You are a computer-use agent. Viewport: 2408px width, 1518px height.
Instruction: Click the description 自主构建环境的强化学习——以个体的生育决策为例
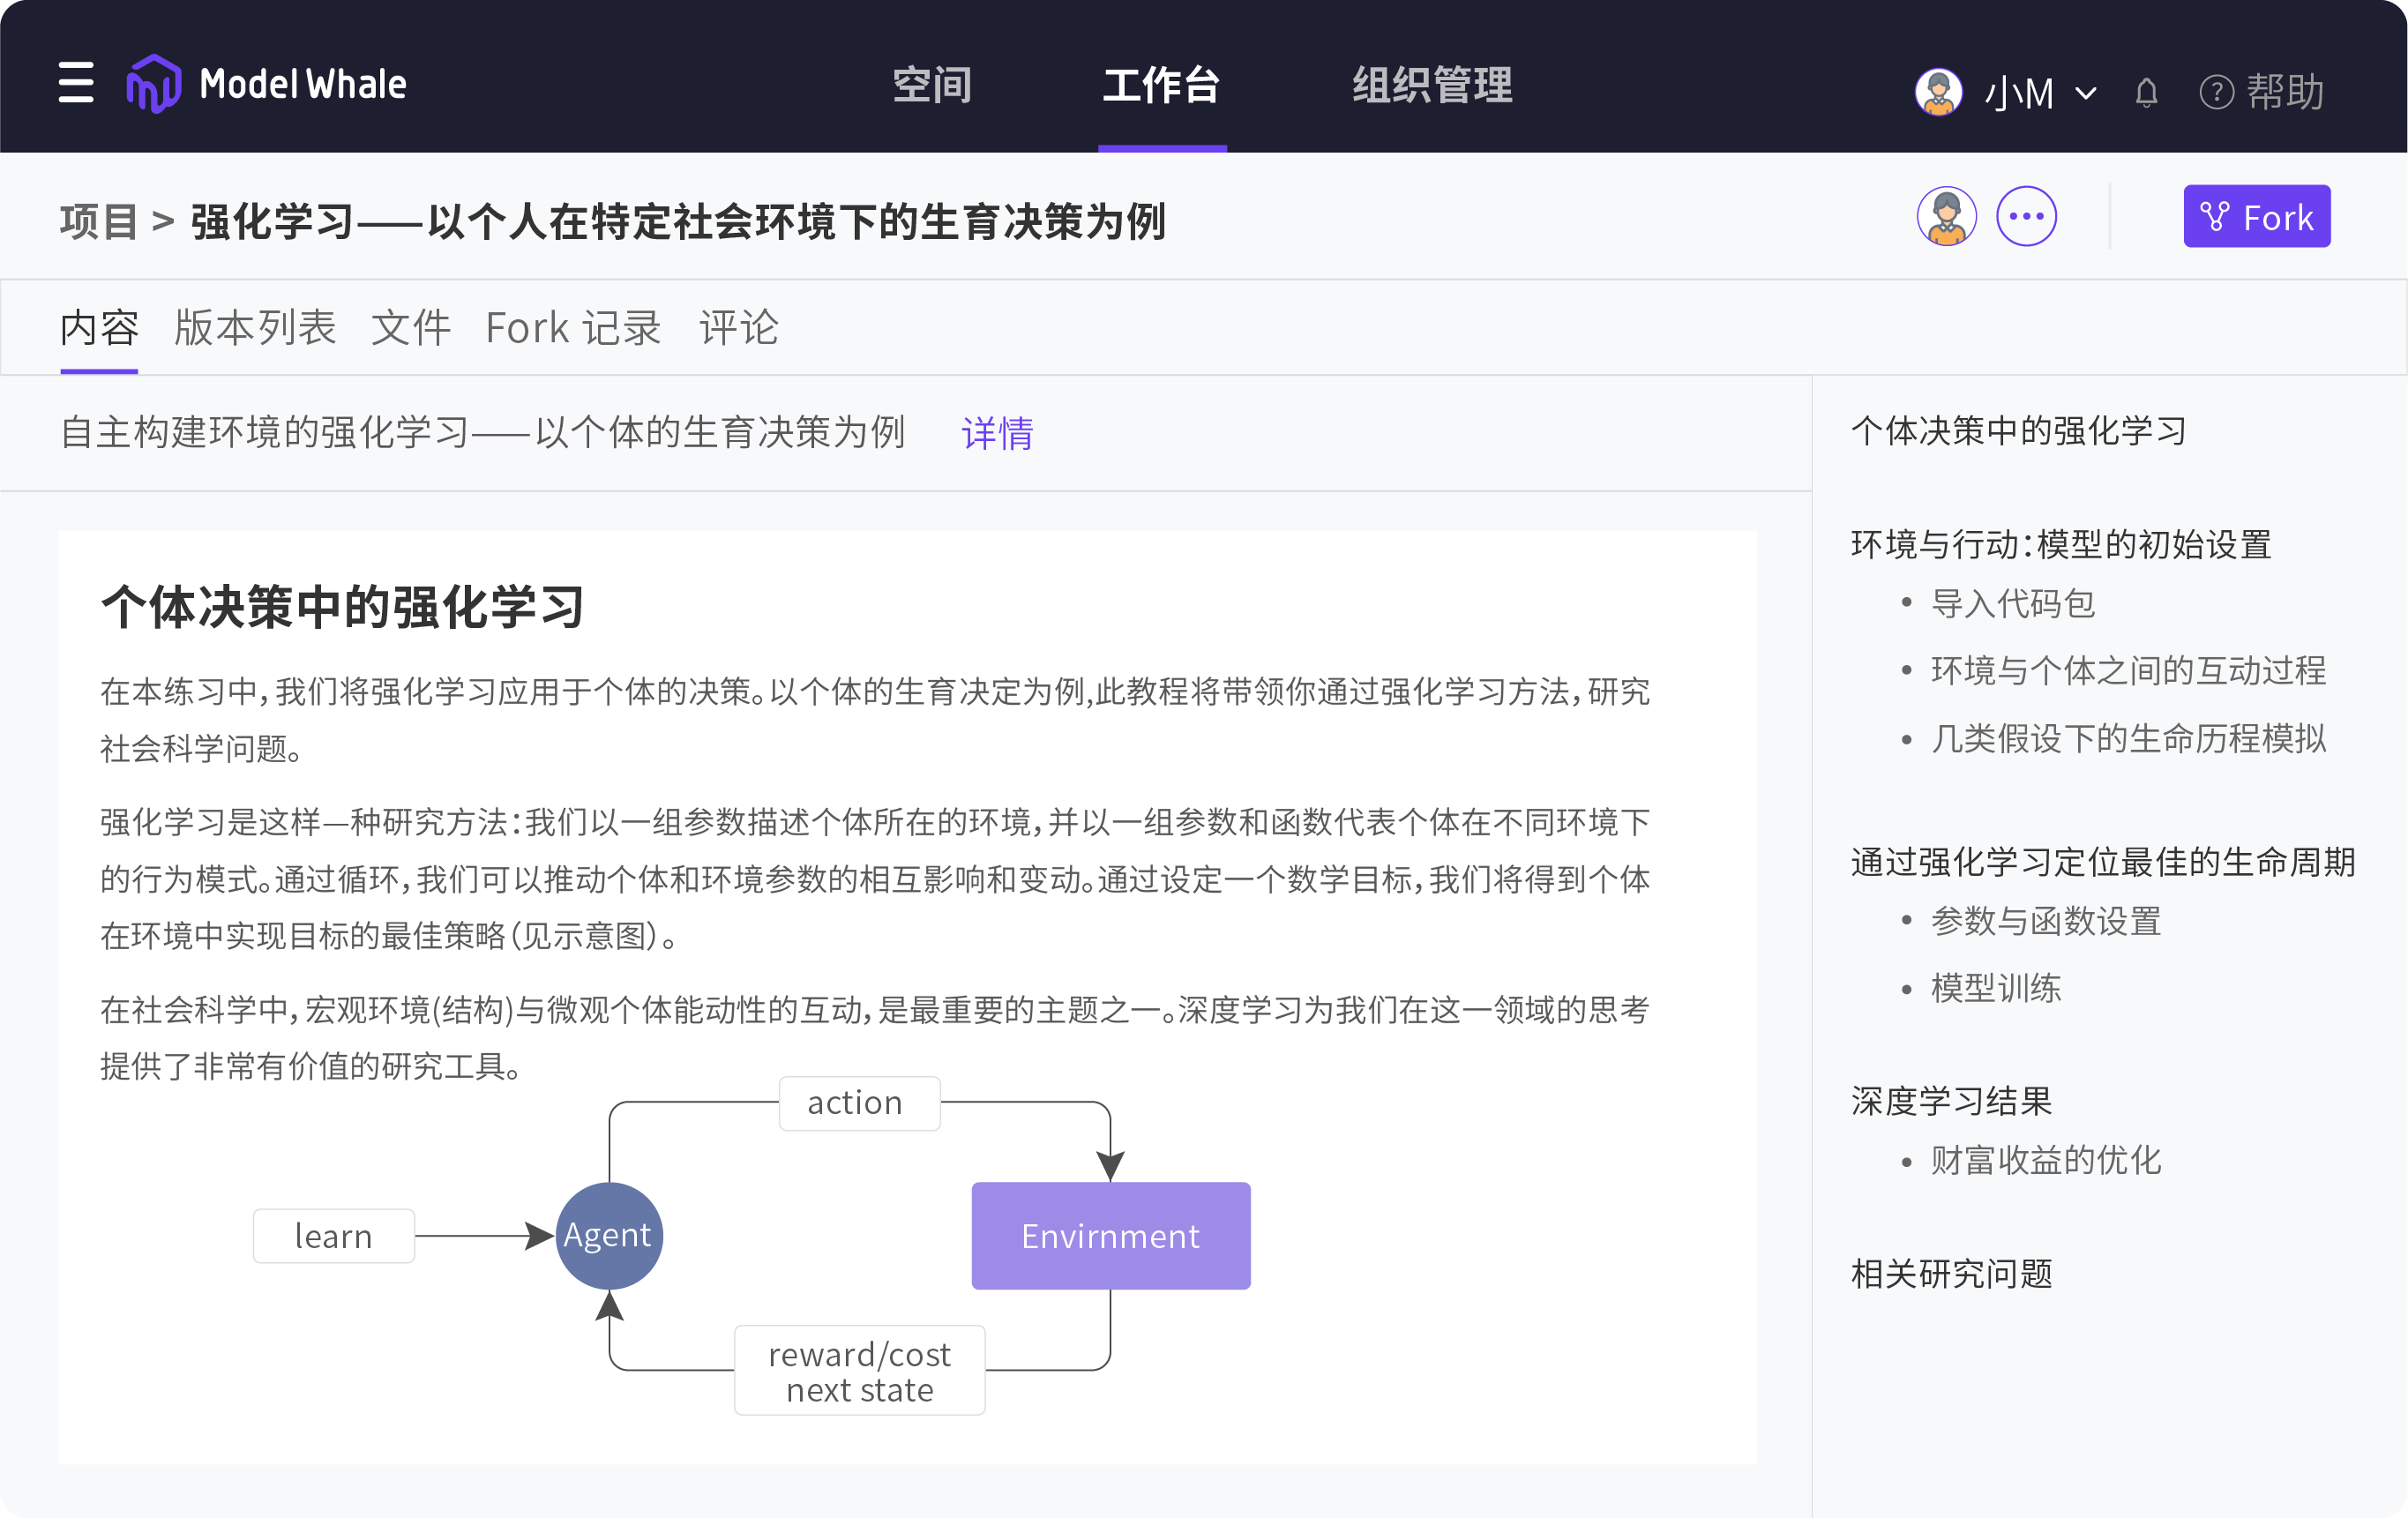pos(483,433)
